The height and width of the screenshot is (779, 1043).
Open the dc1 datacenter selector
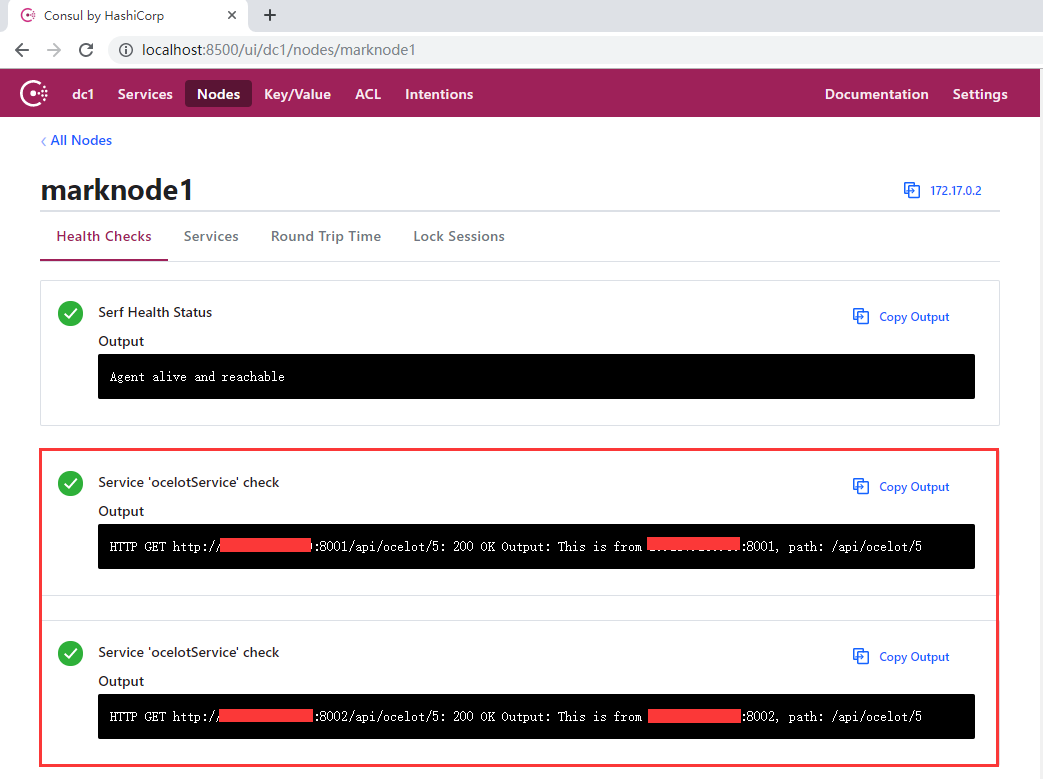pyautogui.click(x=83, y=94)
